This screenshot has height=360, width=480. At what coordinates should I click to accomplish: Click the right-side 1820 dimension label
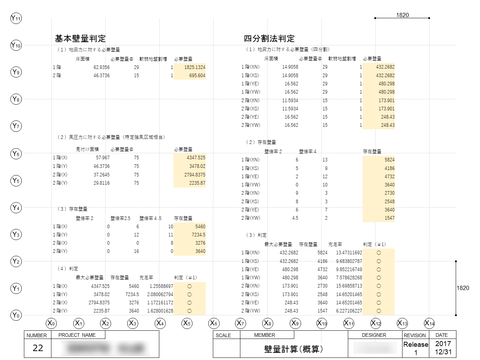pyautogui.click(x=463, y=288)
